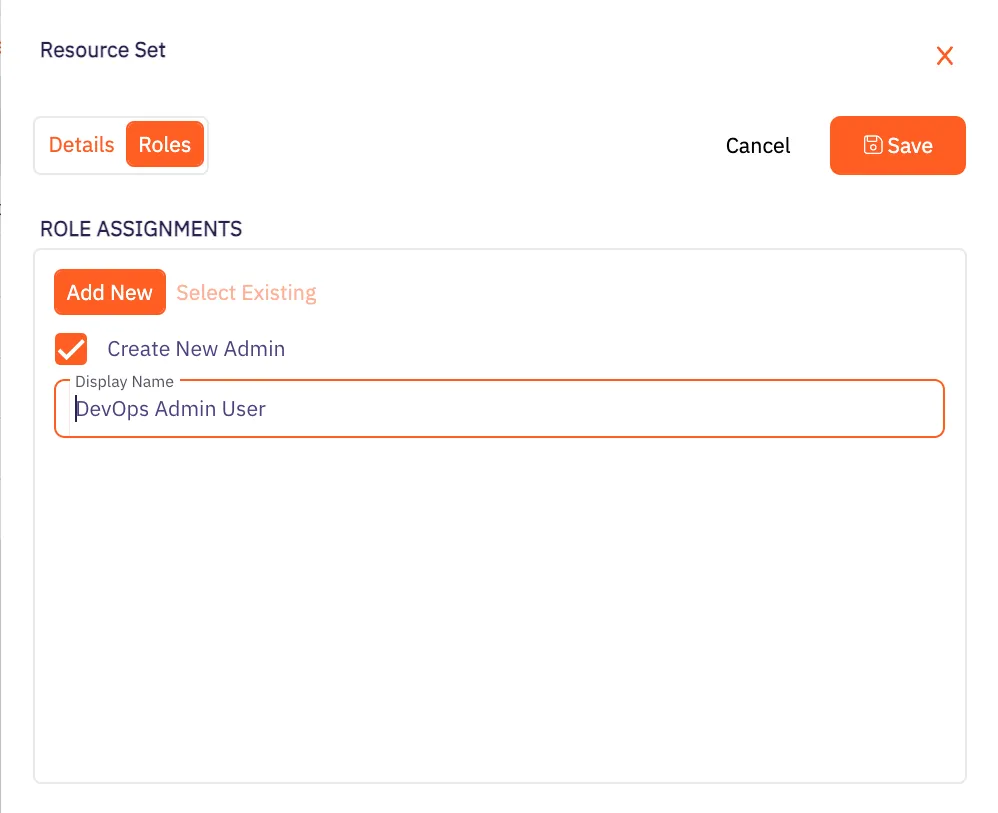Click the Display Name field label
998x813 pixels.
point(124,381)
